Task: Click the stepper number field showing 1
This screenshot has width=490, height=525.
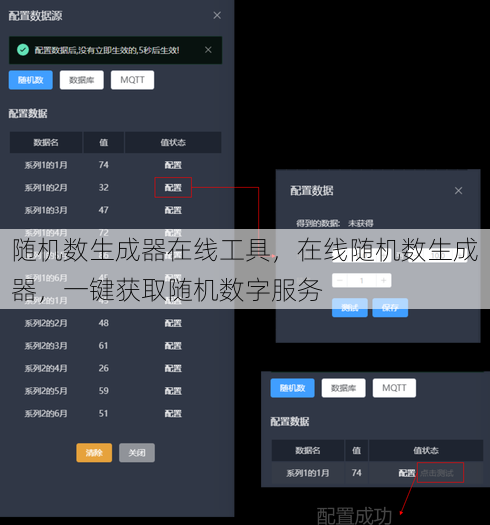Action: (362, 280)
